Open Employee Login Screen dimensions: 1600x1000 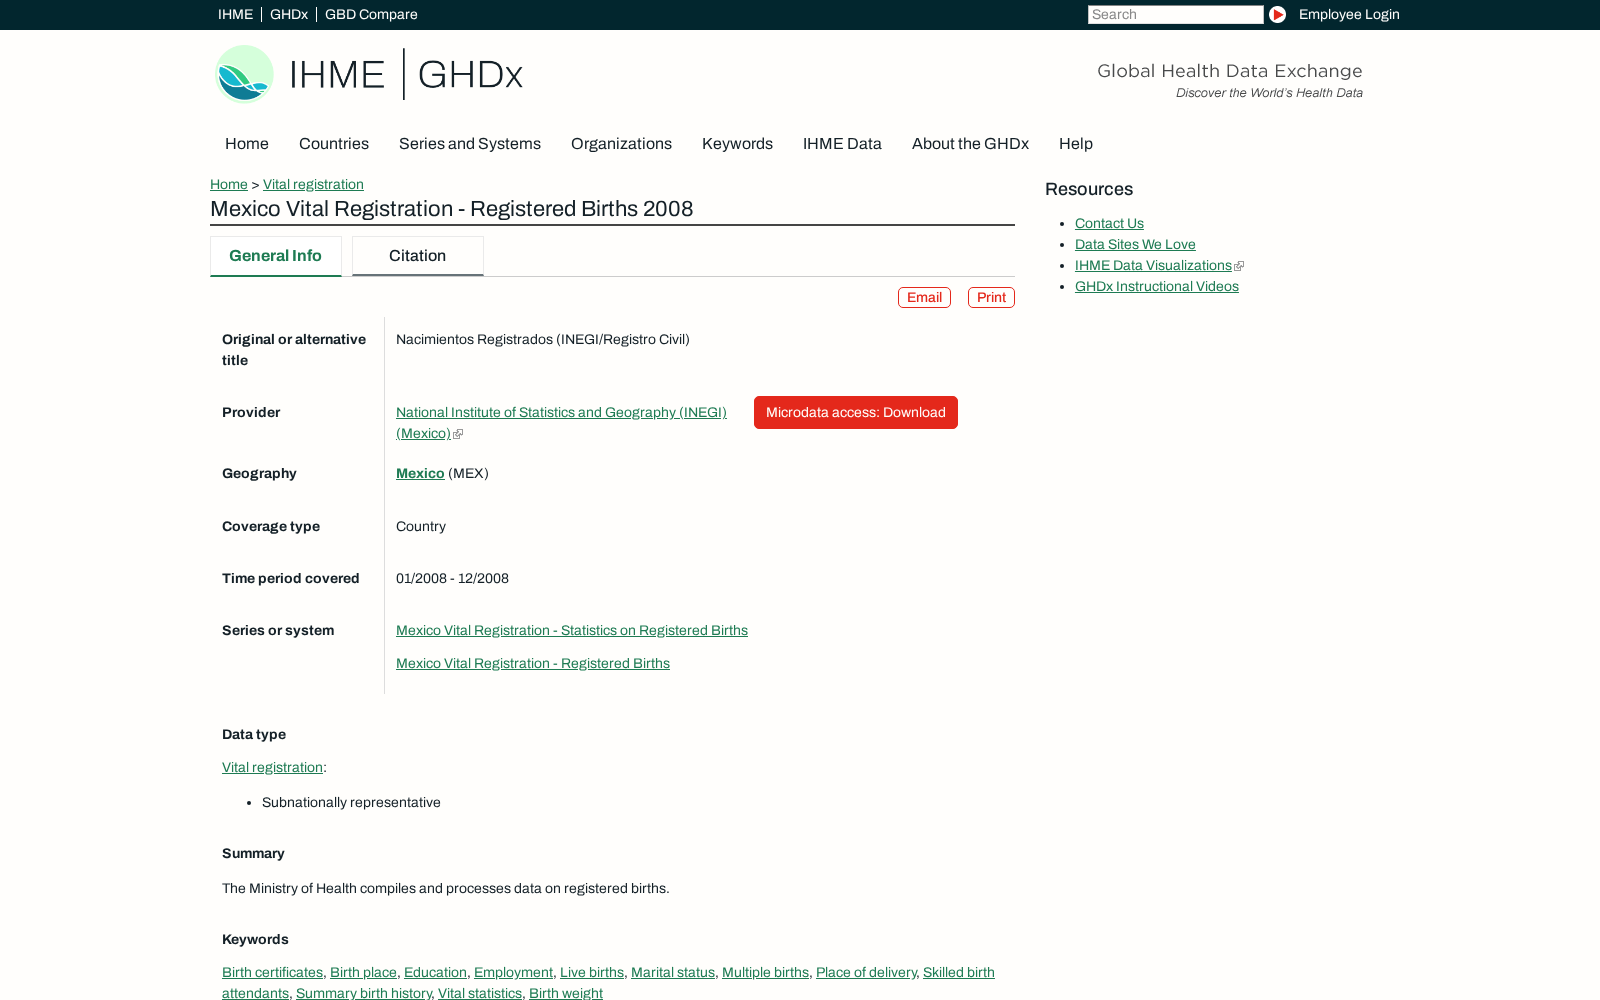[1349, 14]
